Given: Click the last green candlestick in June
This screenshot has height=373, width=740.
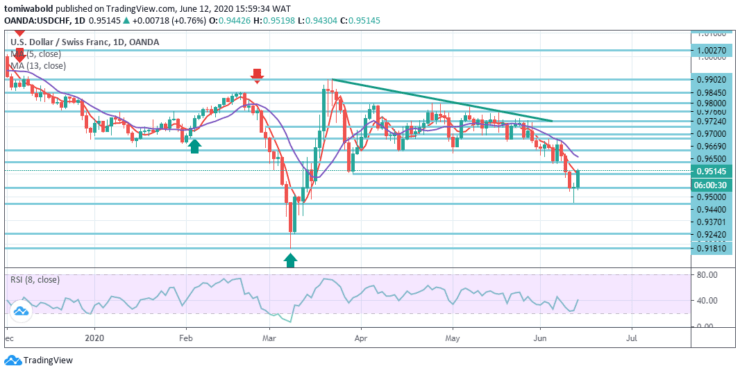Looking at the screenshot, I should coord(578,179).
